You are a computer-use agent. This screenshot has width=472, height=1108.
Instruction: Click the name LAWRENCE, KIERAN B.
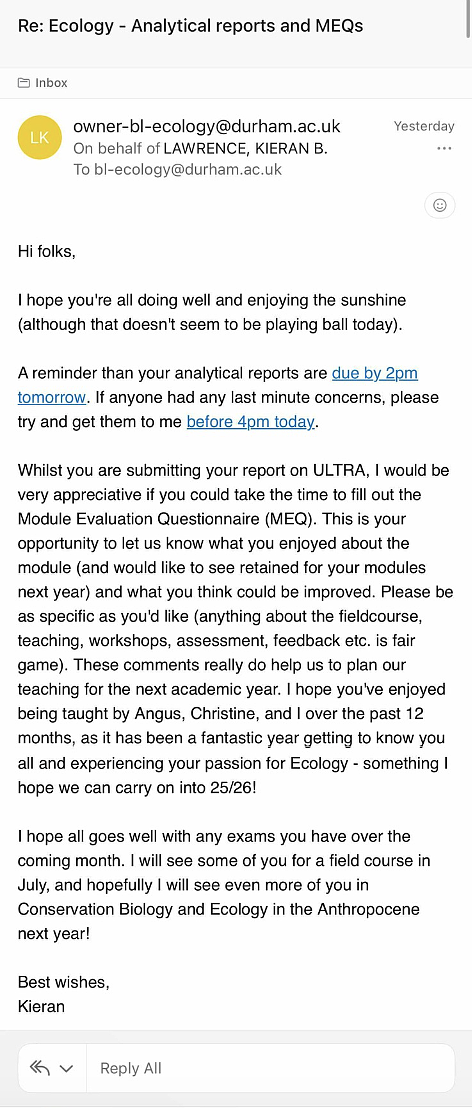[x=246, y=149]
